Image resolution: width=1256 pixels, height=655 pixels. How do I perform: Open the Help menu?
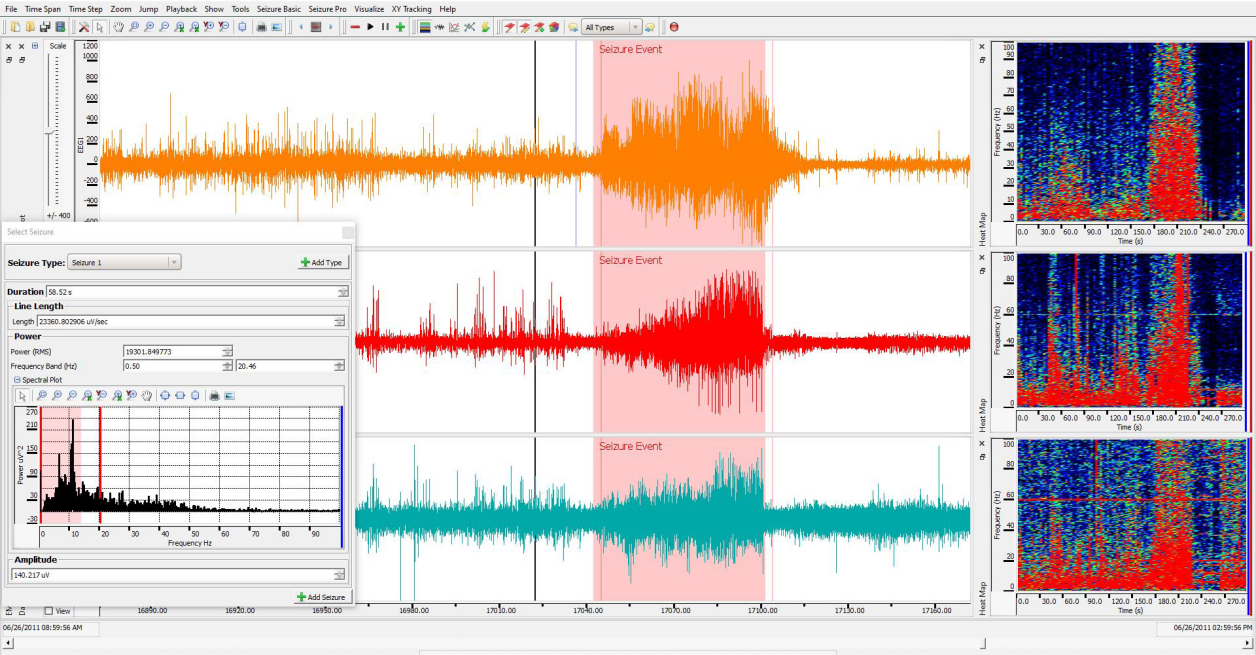pyautogui.click(x=448, y=9)
